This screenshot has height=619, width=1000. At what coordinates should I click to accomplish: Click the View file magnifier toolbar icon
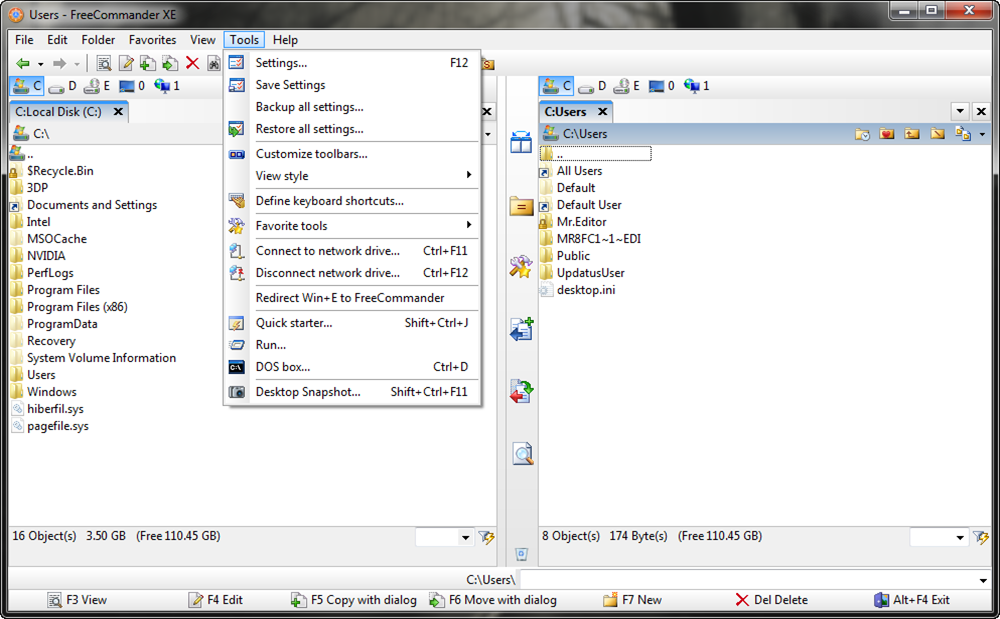(x=104, y=63)
